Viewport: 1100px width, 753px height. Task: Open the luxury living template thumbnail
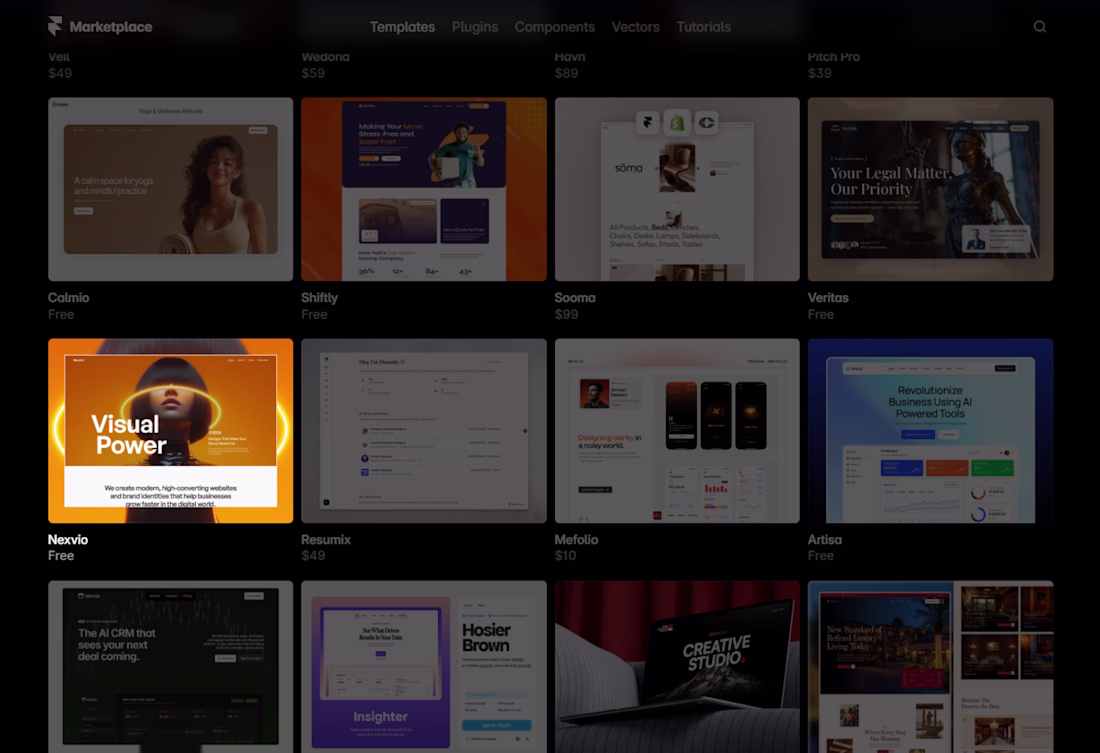click(x=930, y=667)
